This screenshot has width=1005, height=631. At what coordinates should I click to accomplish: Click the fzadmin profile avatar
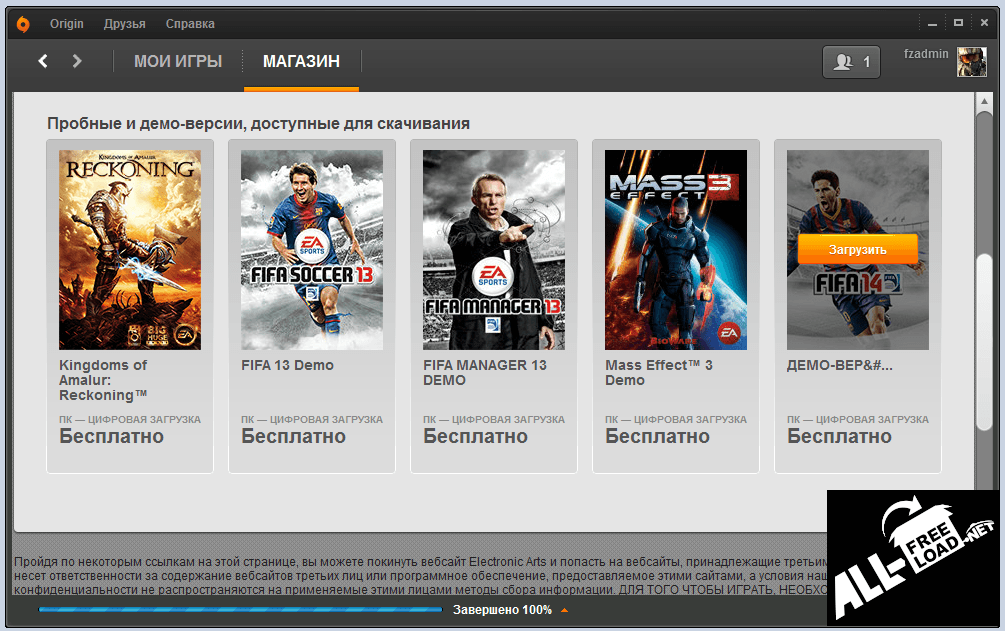point(972,62)
